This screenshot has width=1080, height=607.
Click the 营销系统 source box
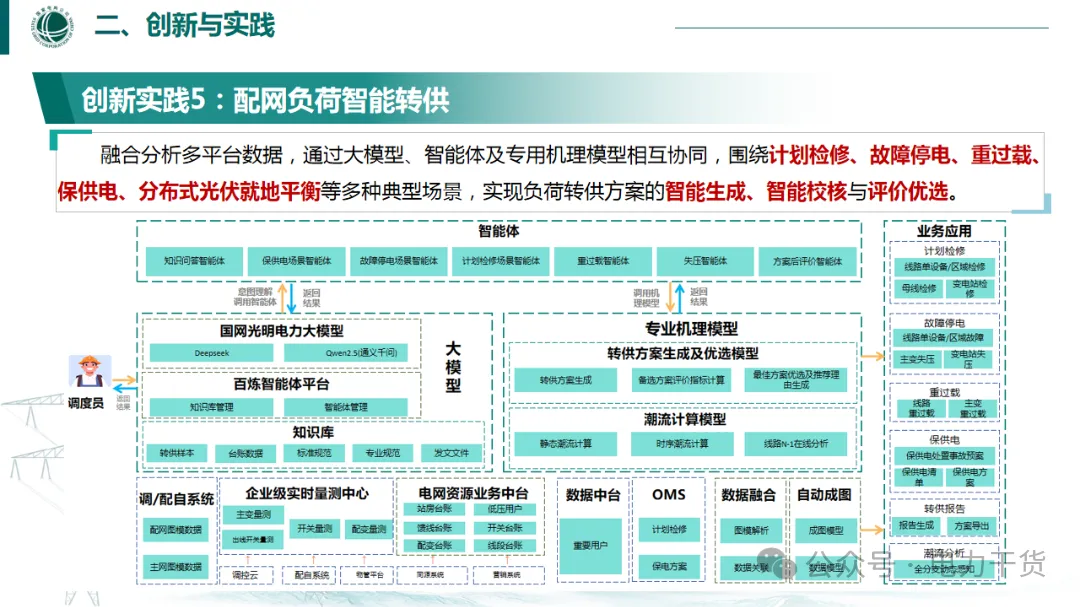point(507,575)
